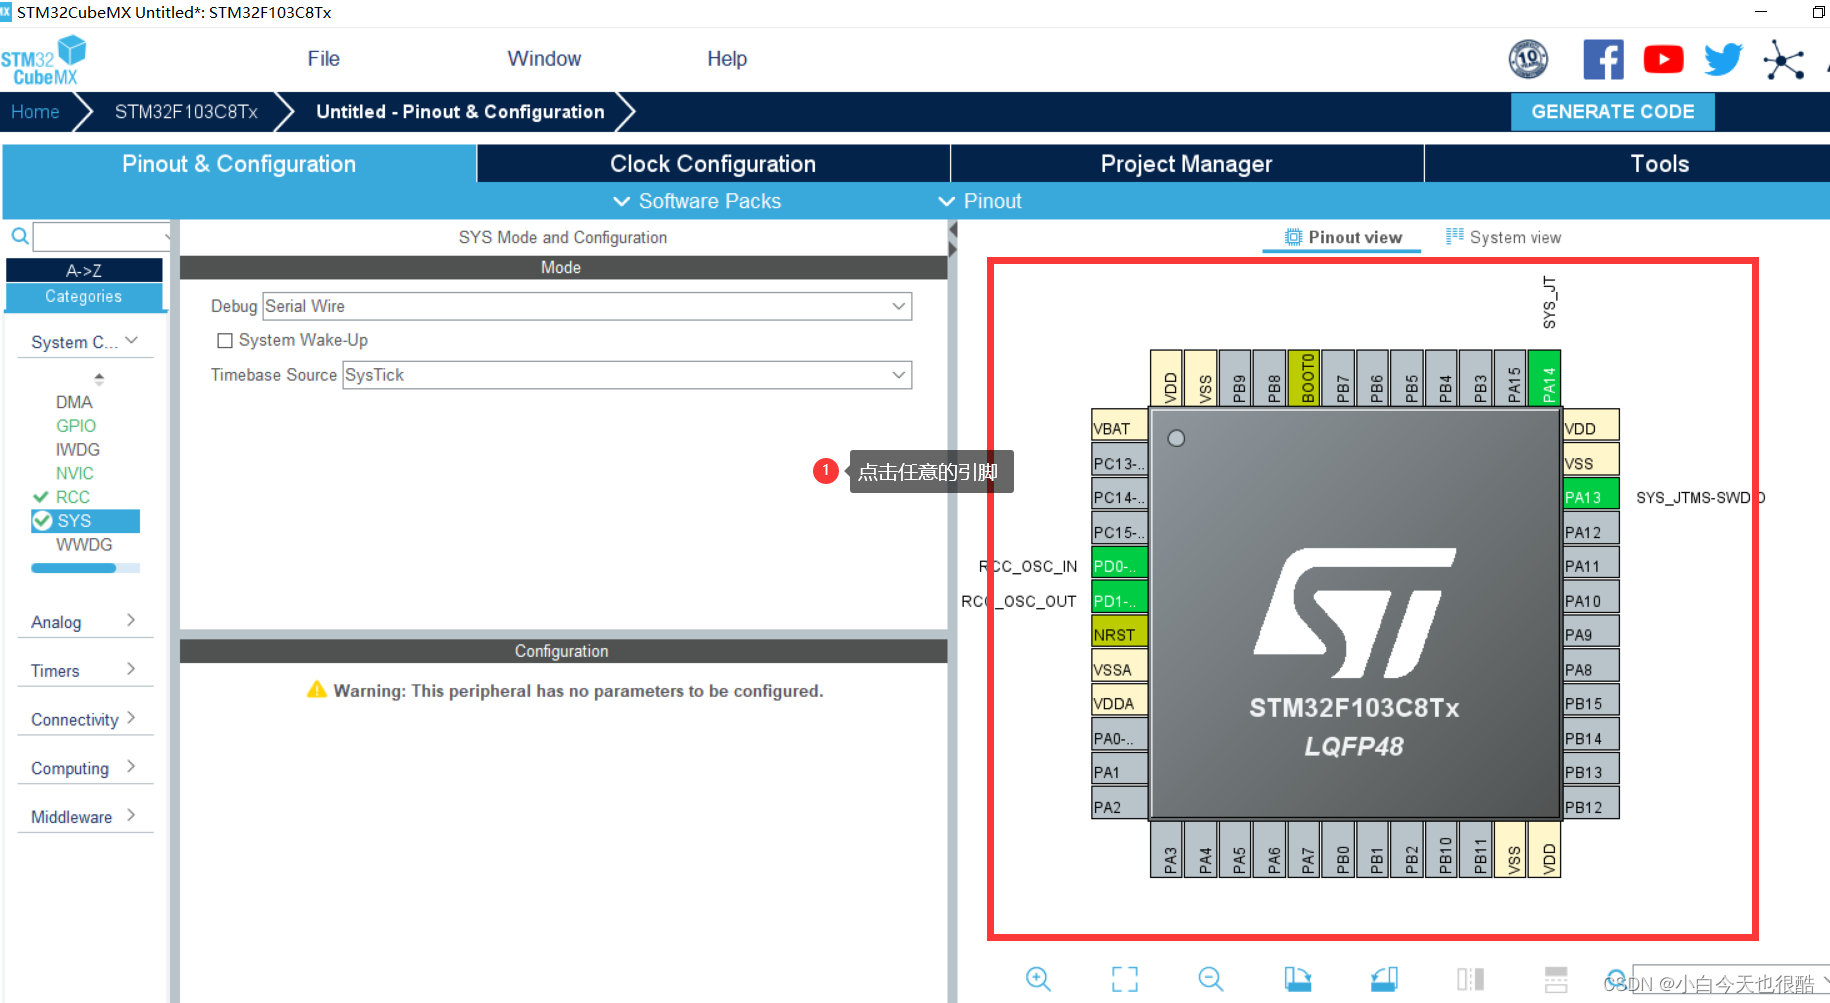Click the best-fit view icon
The image size is (1830, 1003).
(1124, 978)
